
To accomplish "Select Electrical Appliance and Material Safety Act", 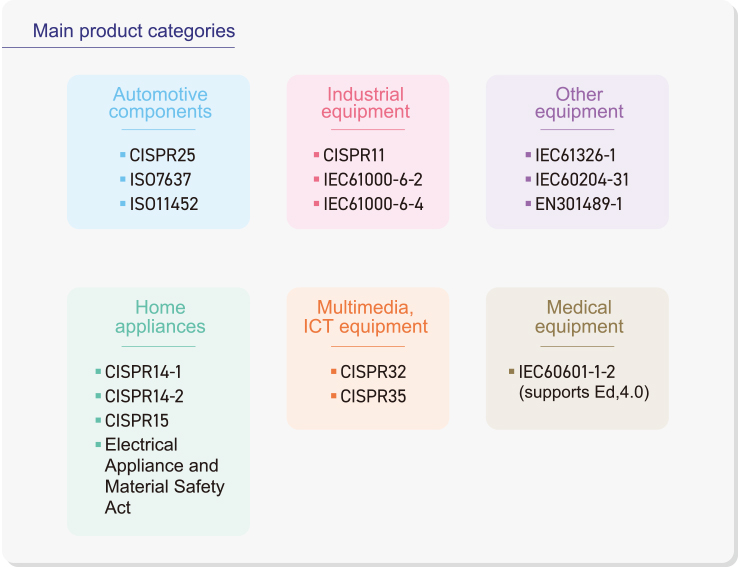I will pyautogui.click(x=163, y=476).
